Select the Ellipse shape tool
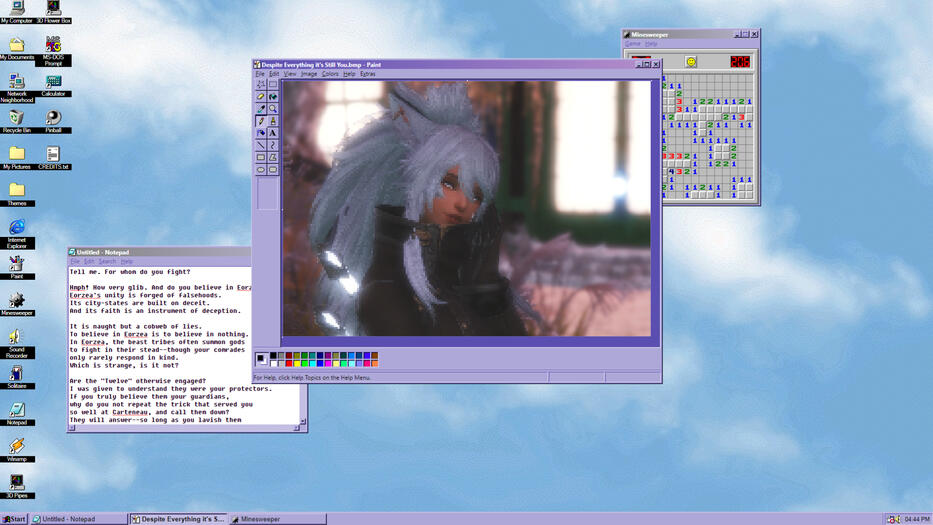The image size is (933, 525). [261, 169]
